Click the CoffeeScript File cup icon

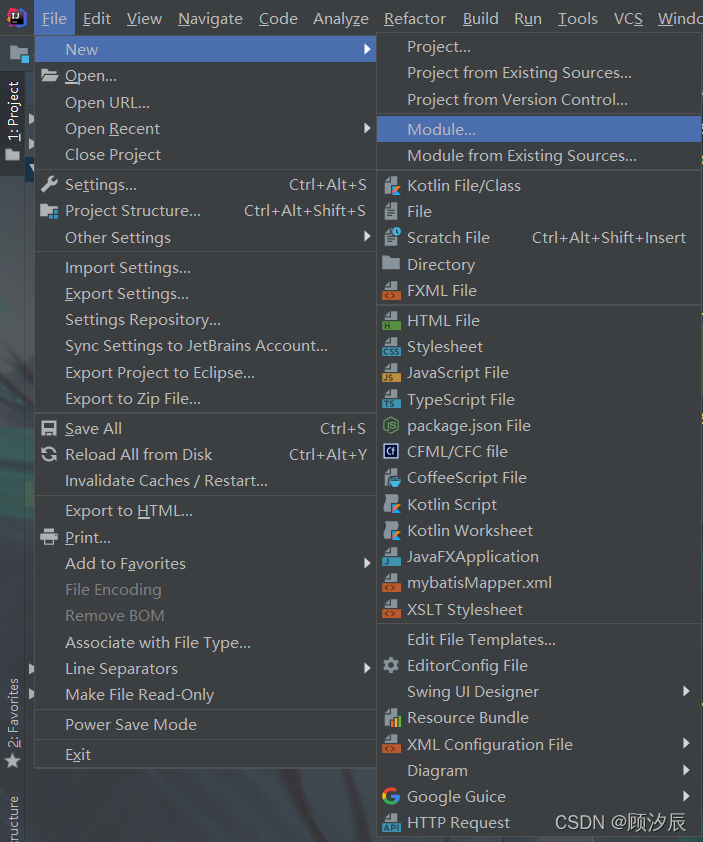392,477
